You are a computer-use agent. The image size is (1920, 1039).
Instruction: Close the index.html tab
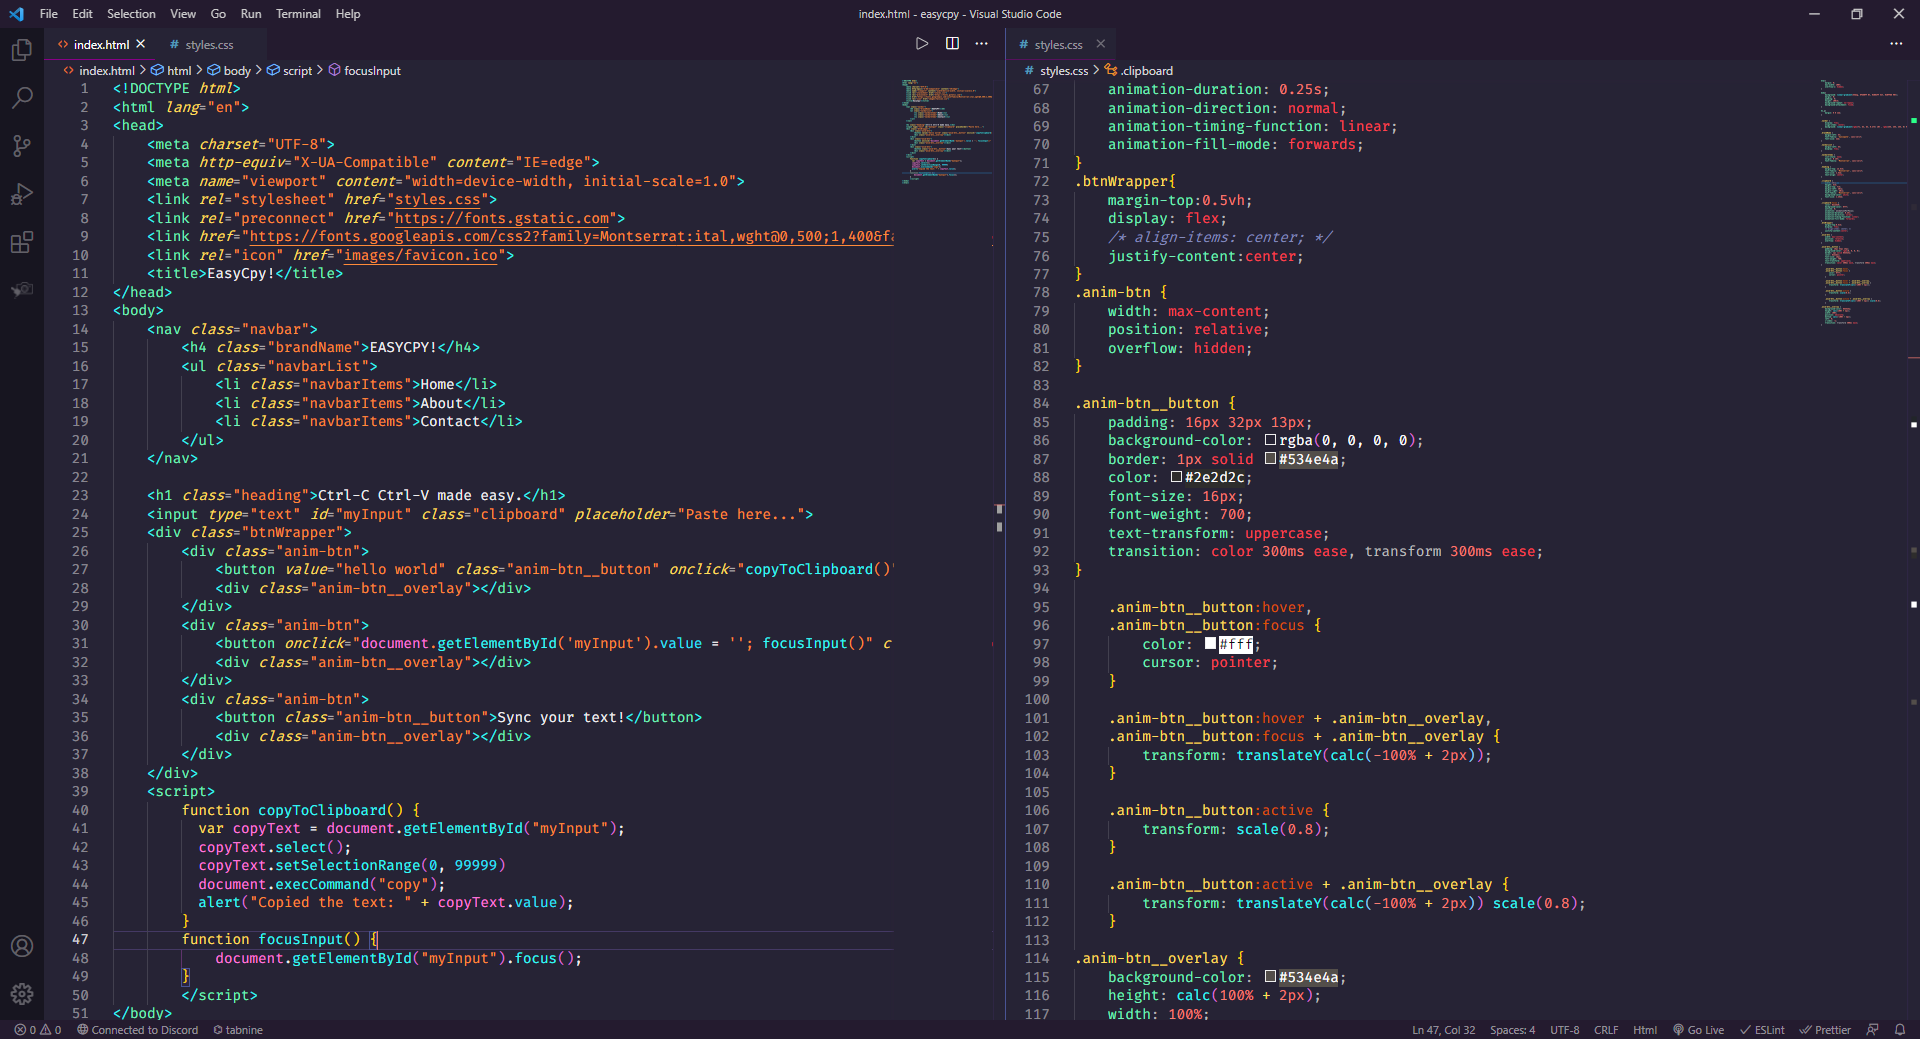coord(141,44)
